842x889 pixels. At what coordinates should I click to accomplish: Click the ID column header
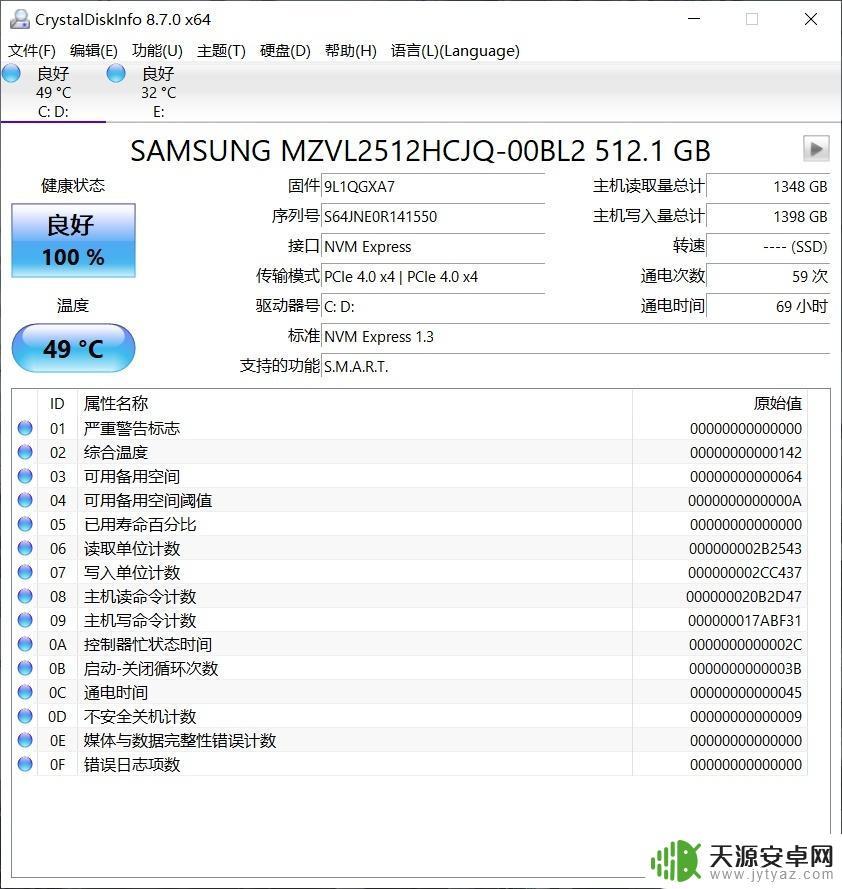pos(57,404)
